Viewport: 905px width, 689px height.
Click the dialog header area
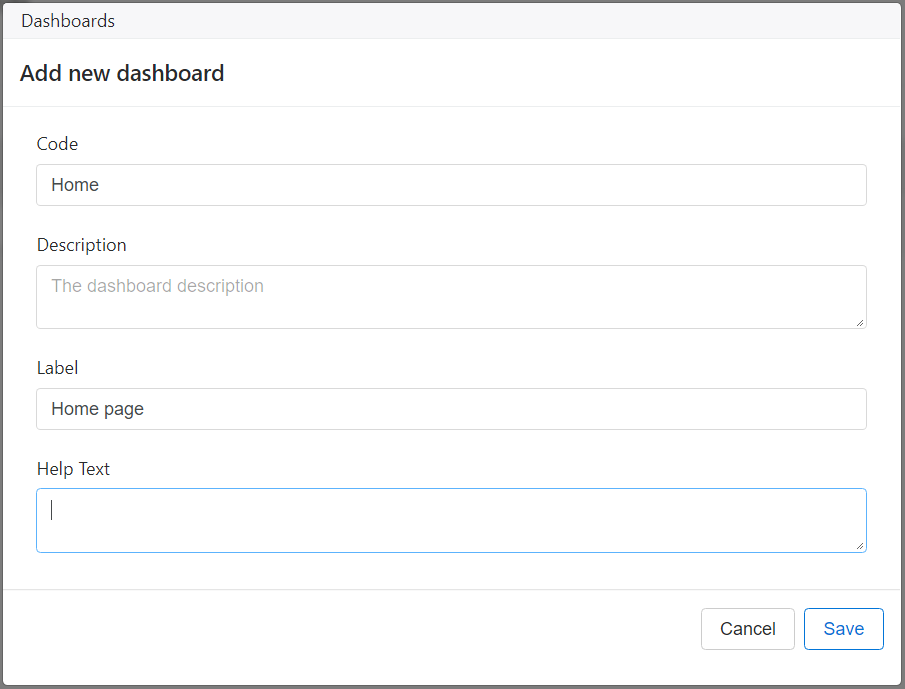(450, 73)
